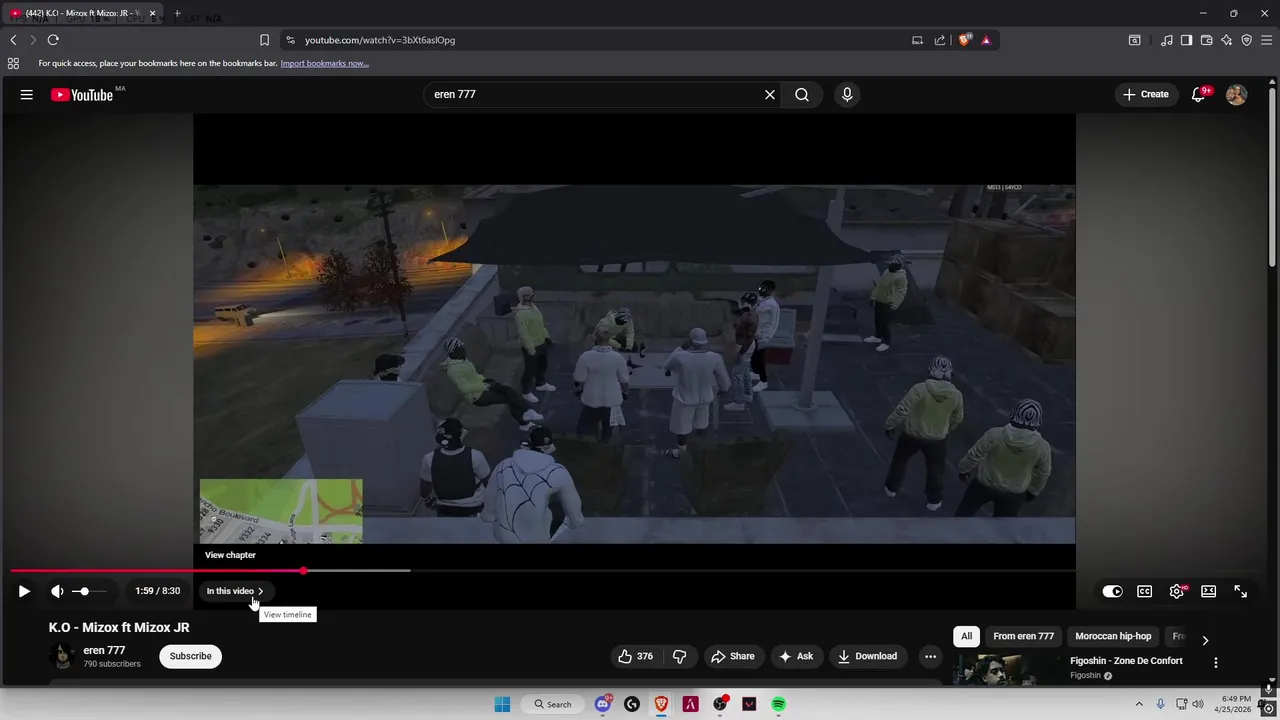The image size is (1280, 720).
Task: Run search with the magnifier button
Action: pos(802,94)
